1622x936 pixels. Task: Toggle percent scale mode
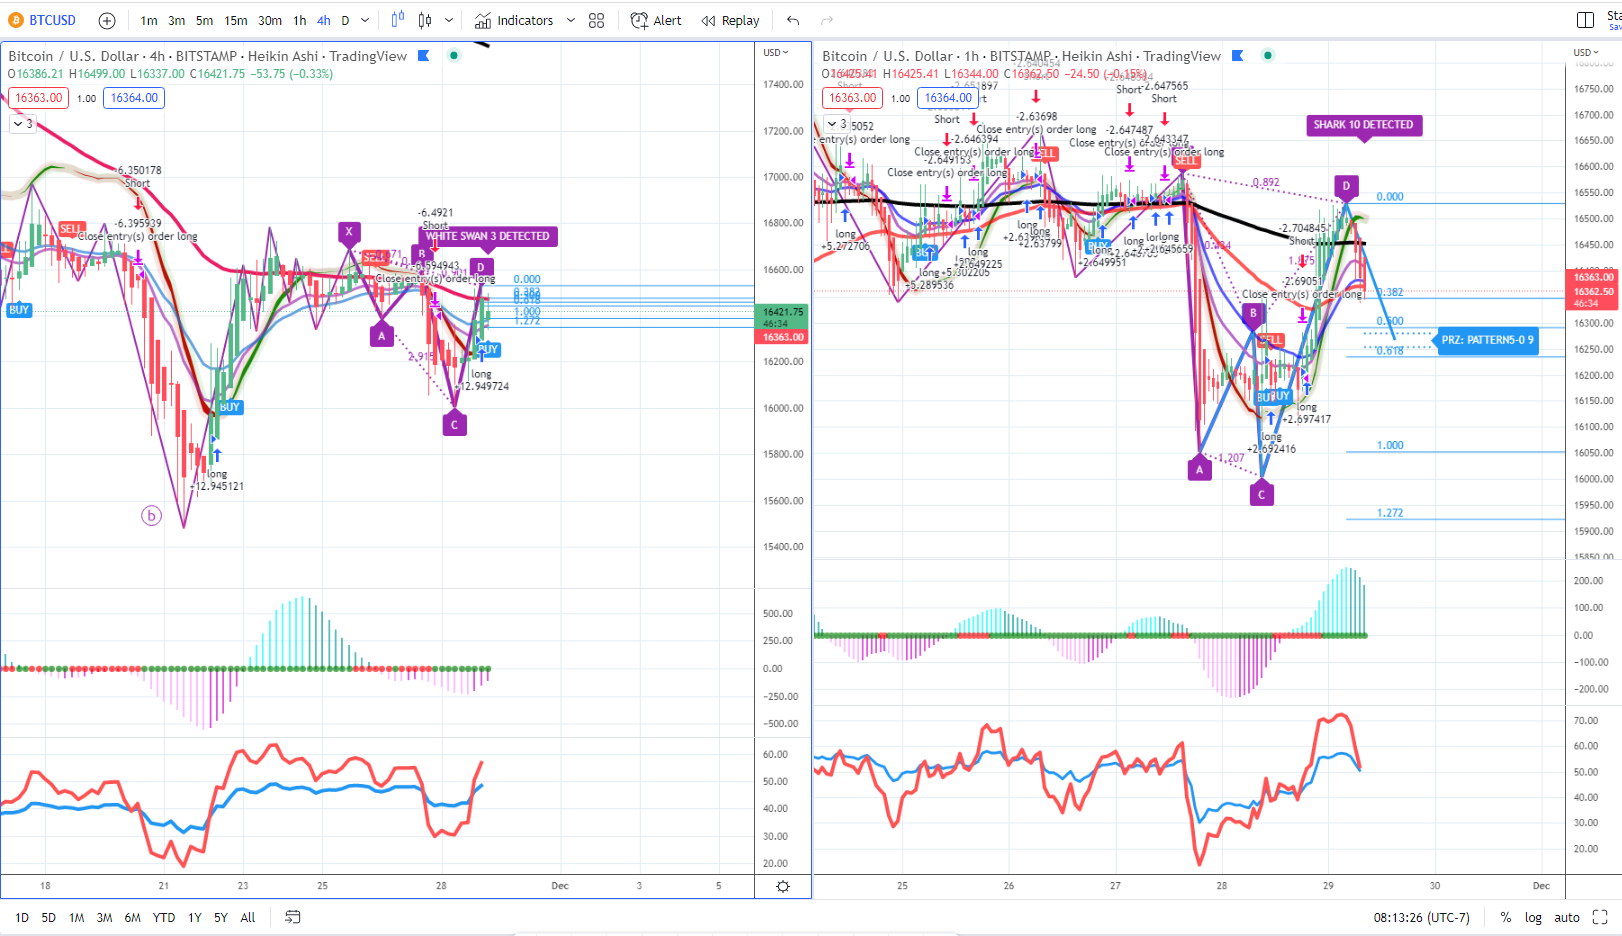click(1506, 917)
